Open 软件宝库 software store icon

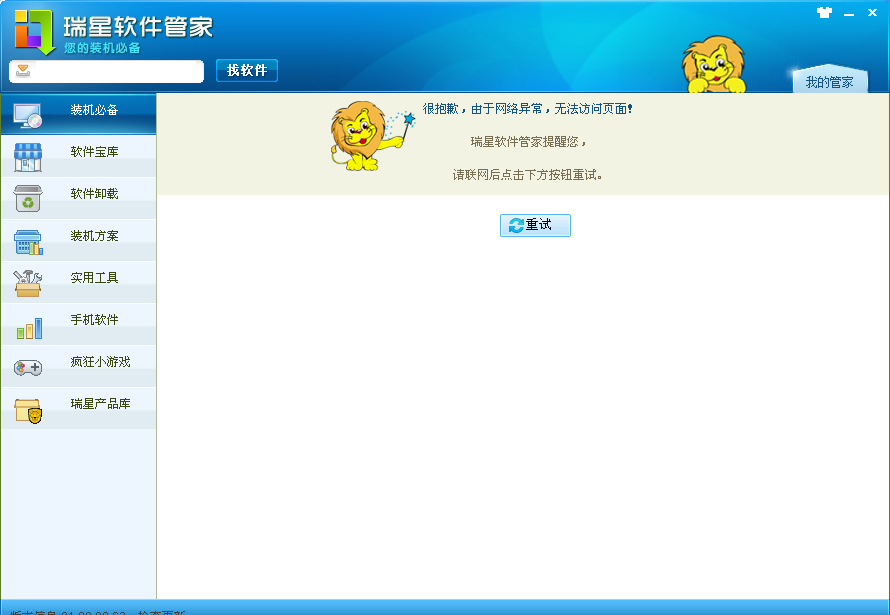(x=28, y=157)
